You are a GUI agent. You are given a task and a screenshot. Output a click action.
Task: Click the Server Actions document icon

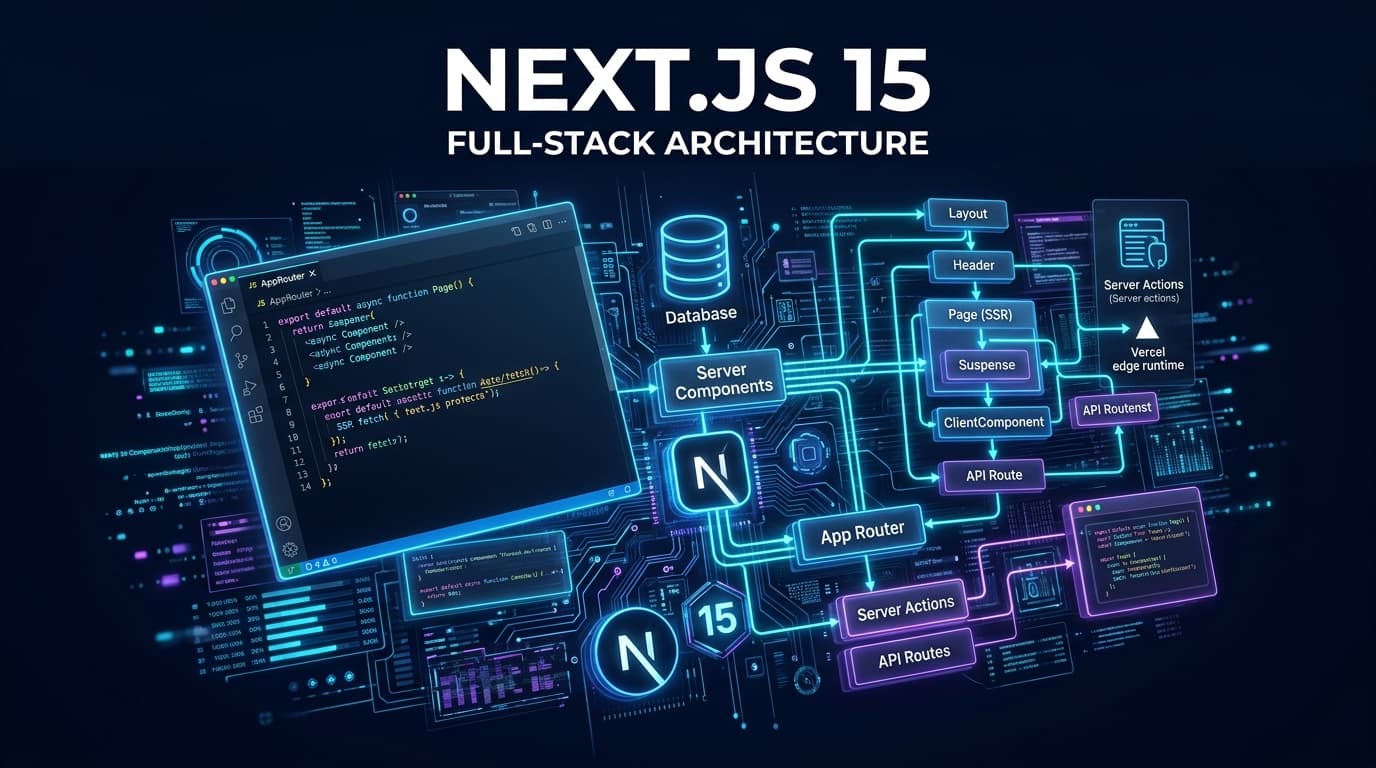1143,245
